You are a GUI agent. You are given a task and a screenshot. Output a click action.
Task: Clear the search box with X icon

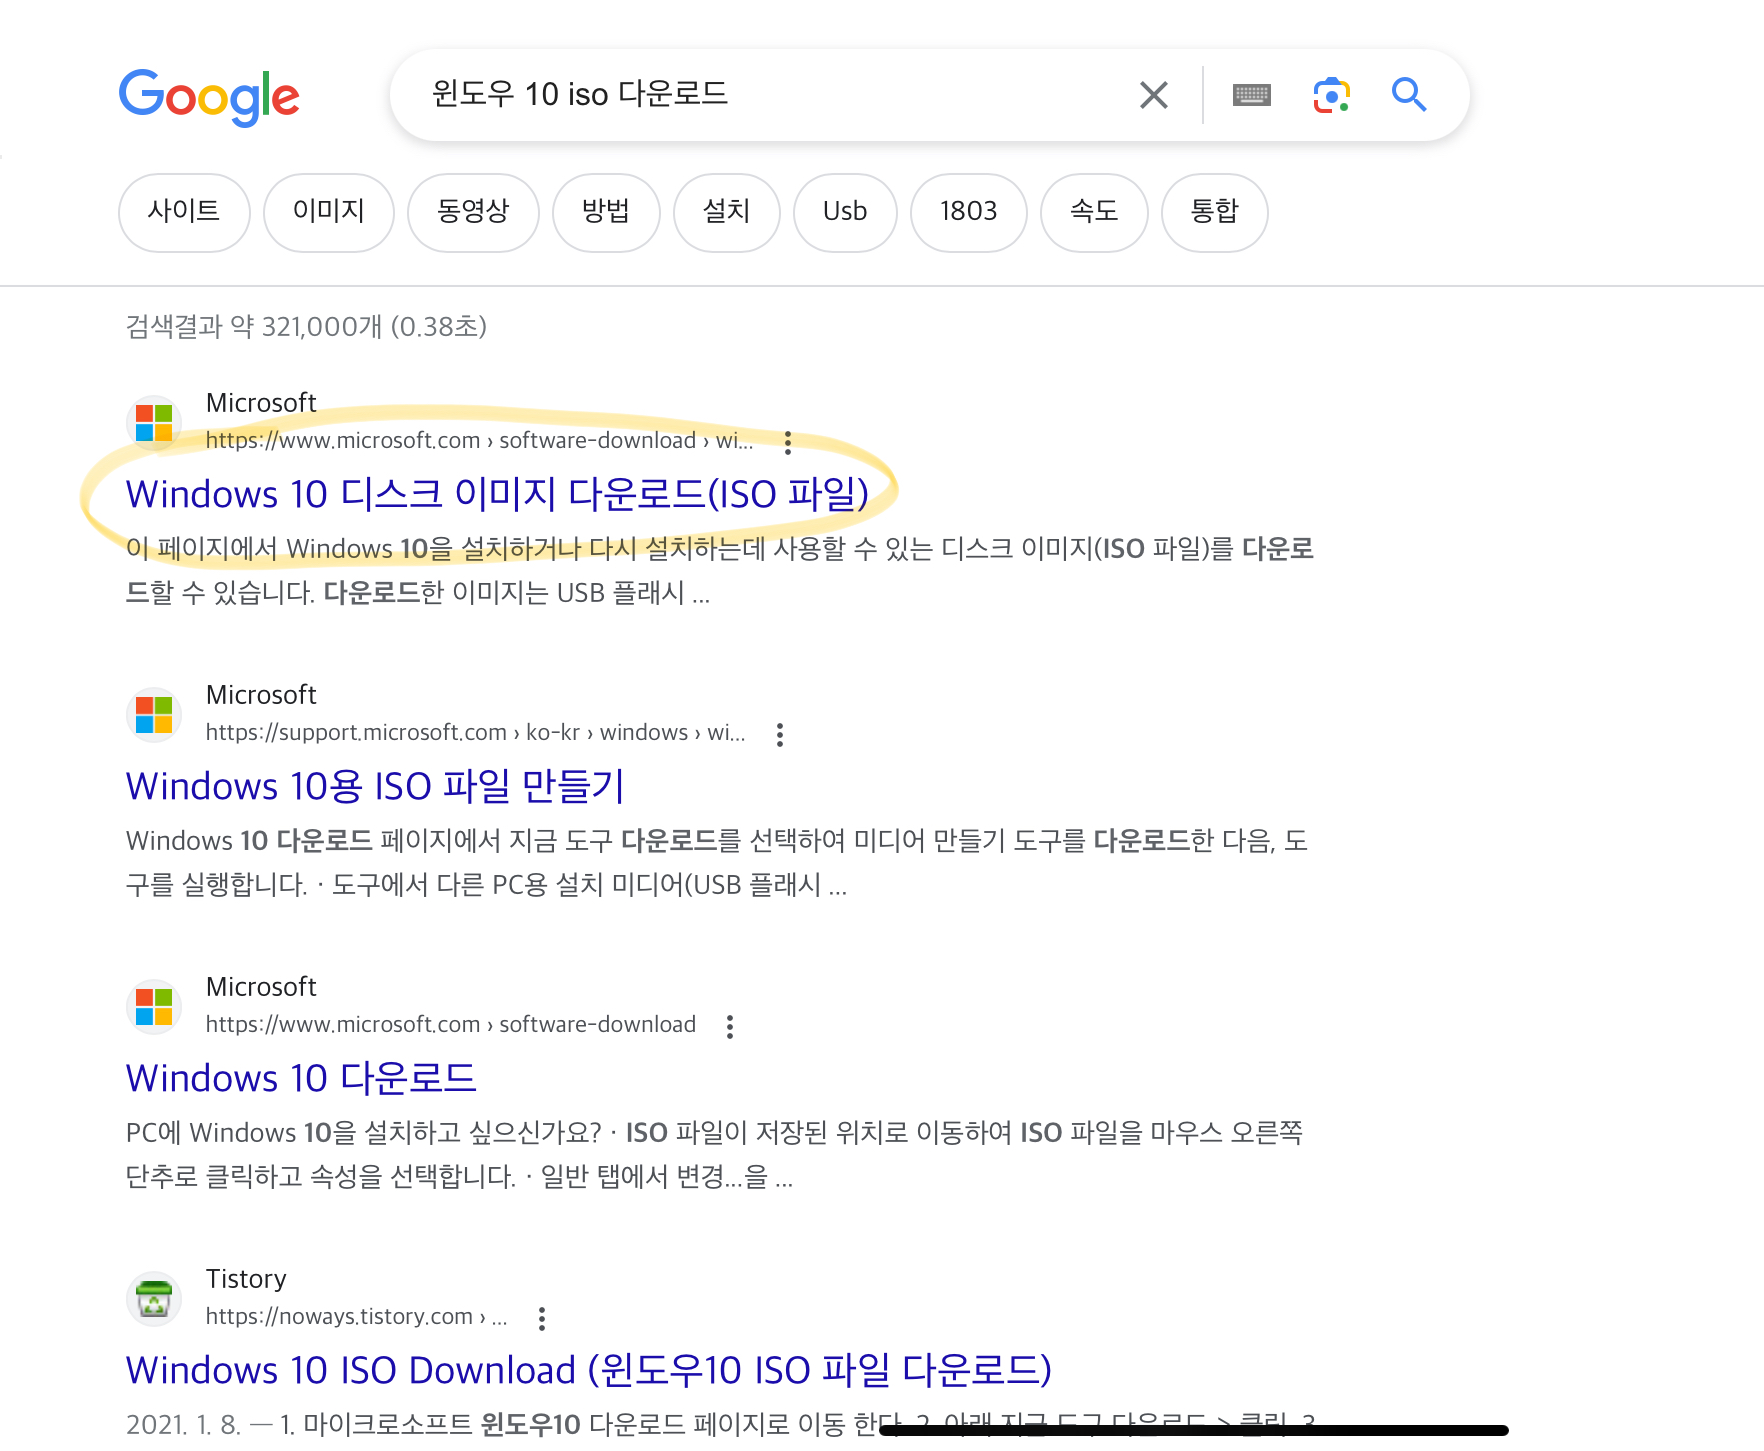click(x=1154, y=95)
